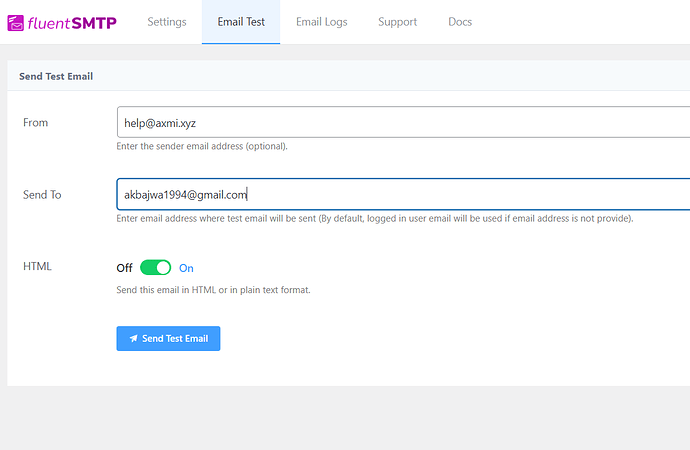Switch to the Email Logs tab

[322, 22]
